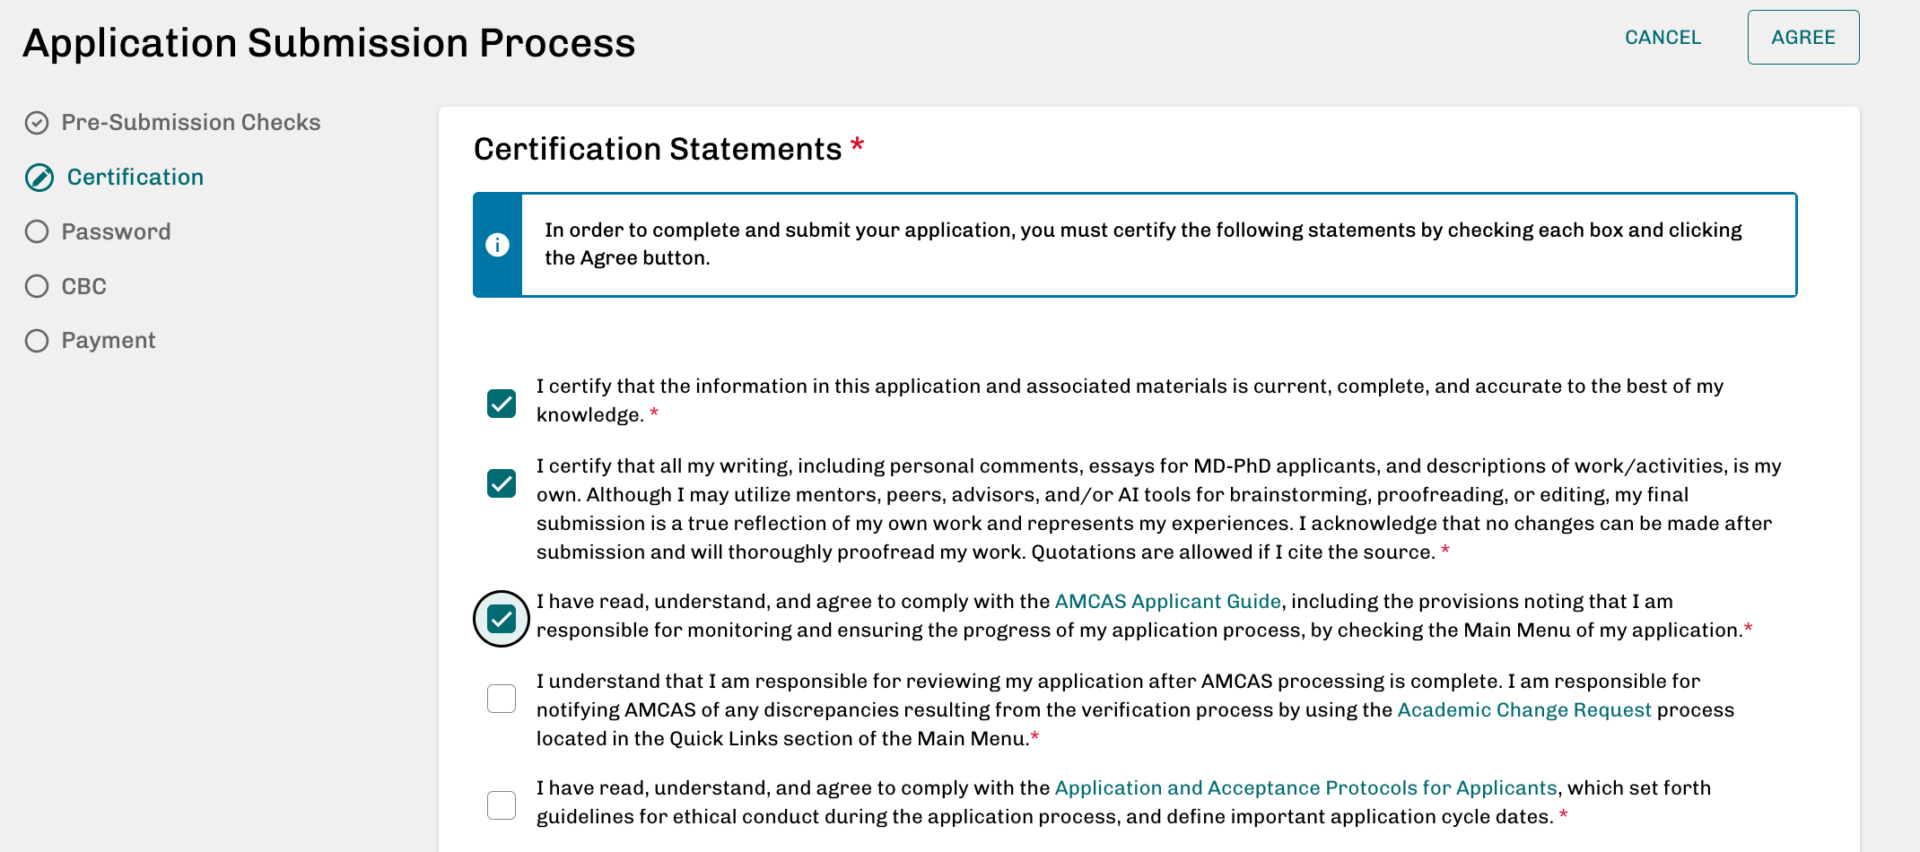The height and width of the screenshot is (852, 1920).
Task: Check the application review responsibility checkbox
Action: tap(501, 698)
